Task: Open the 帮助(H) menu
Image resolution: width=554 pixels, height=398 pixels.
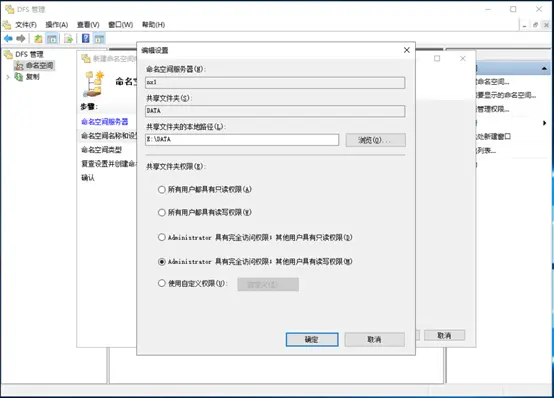Action: (153, 25)
